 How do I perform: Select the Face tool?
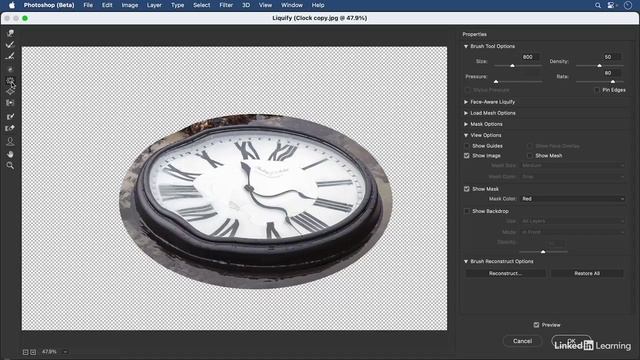(x=10, y=142)
